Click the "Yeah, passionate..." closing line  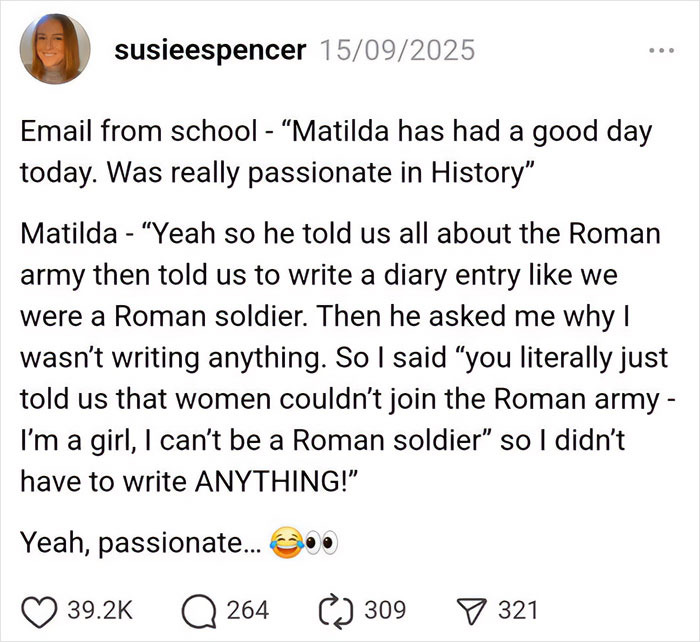pyautogui.click(x=140, y=543)
